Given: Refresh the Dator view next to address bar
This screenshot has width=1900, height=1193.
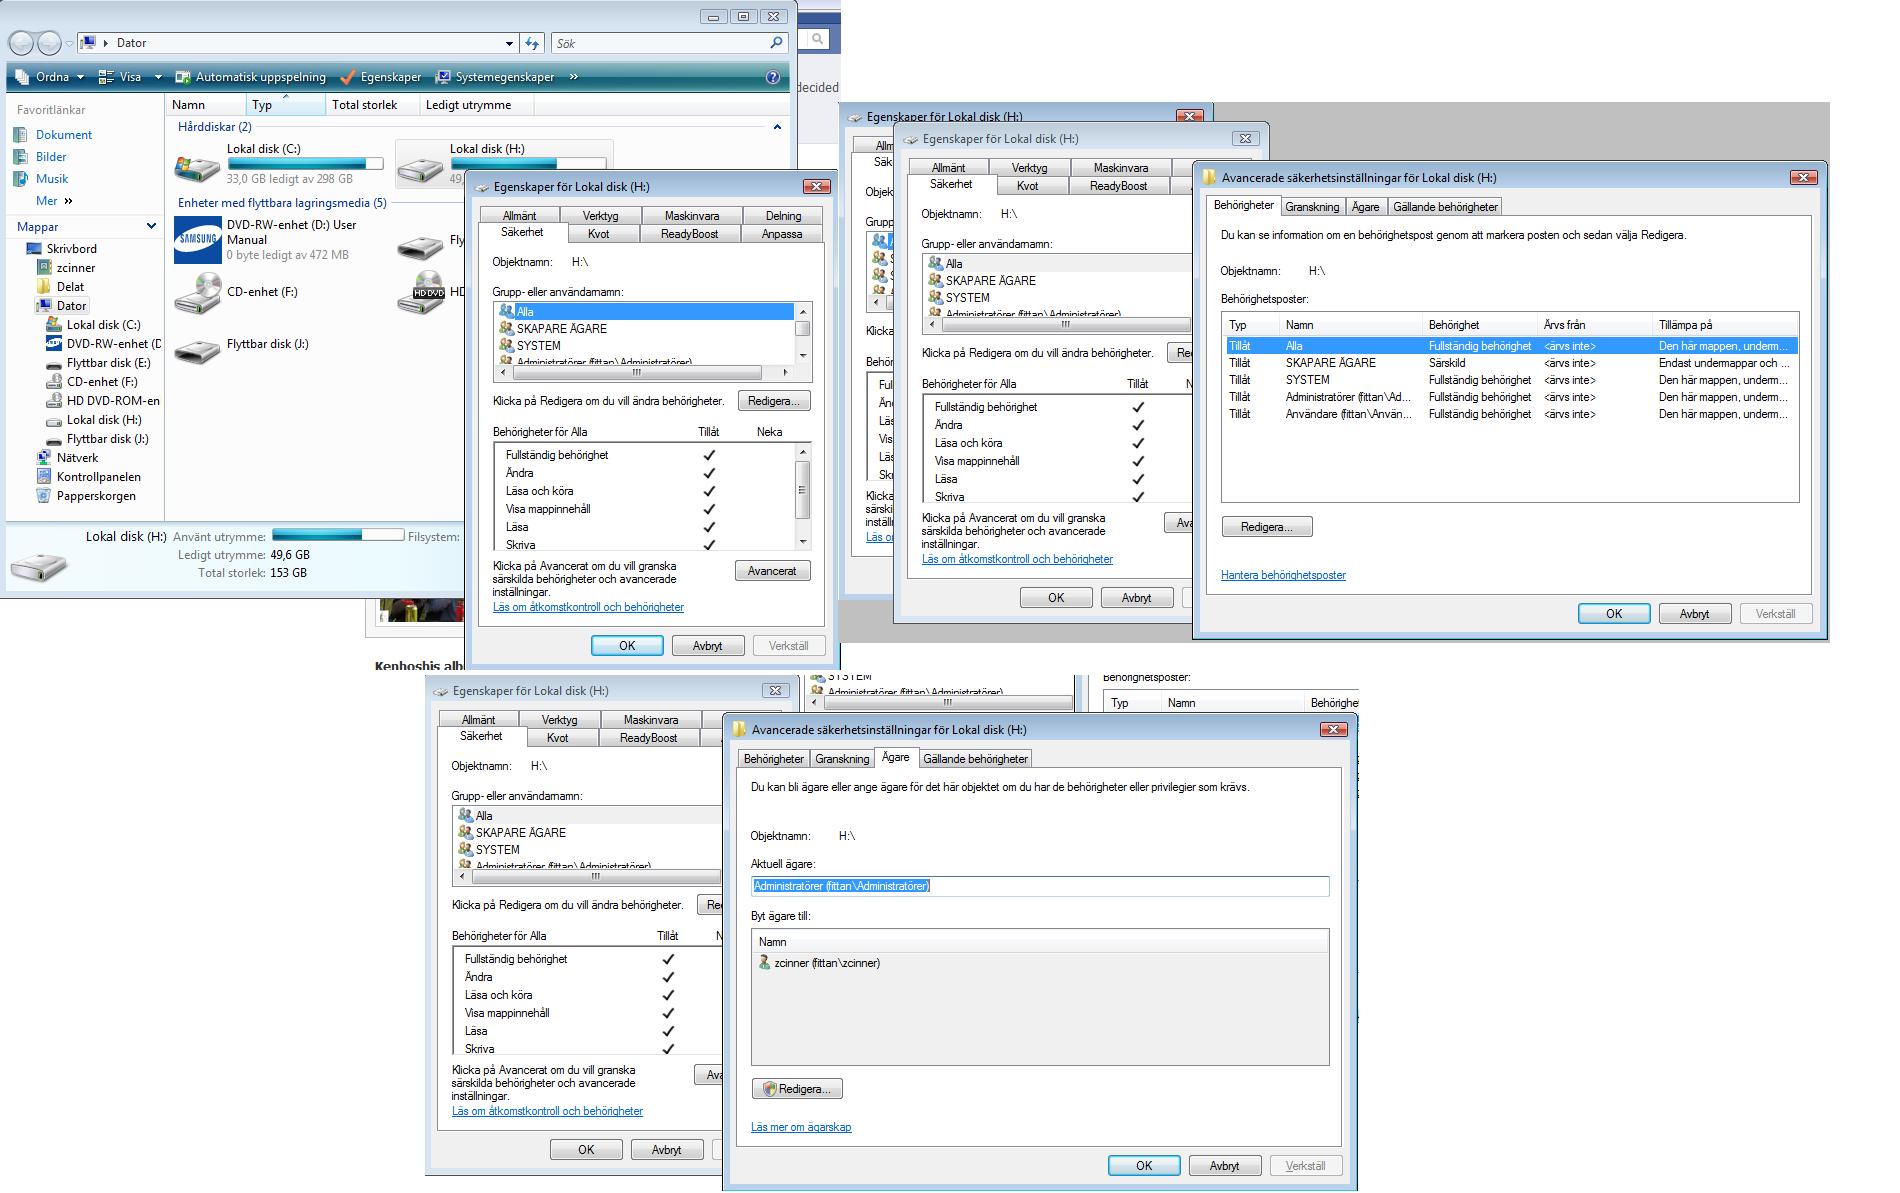Looking at the screenshot, I should click(532, 43).
